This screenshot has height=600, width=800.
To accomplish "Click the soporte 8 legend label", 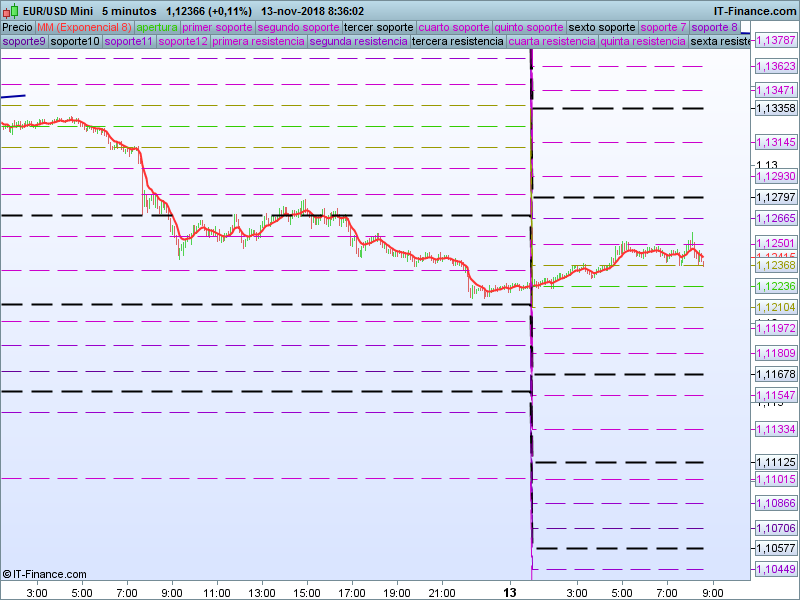I will point(714,27).
